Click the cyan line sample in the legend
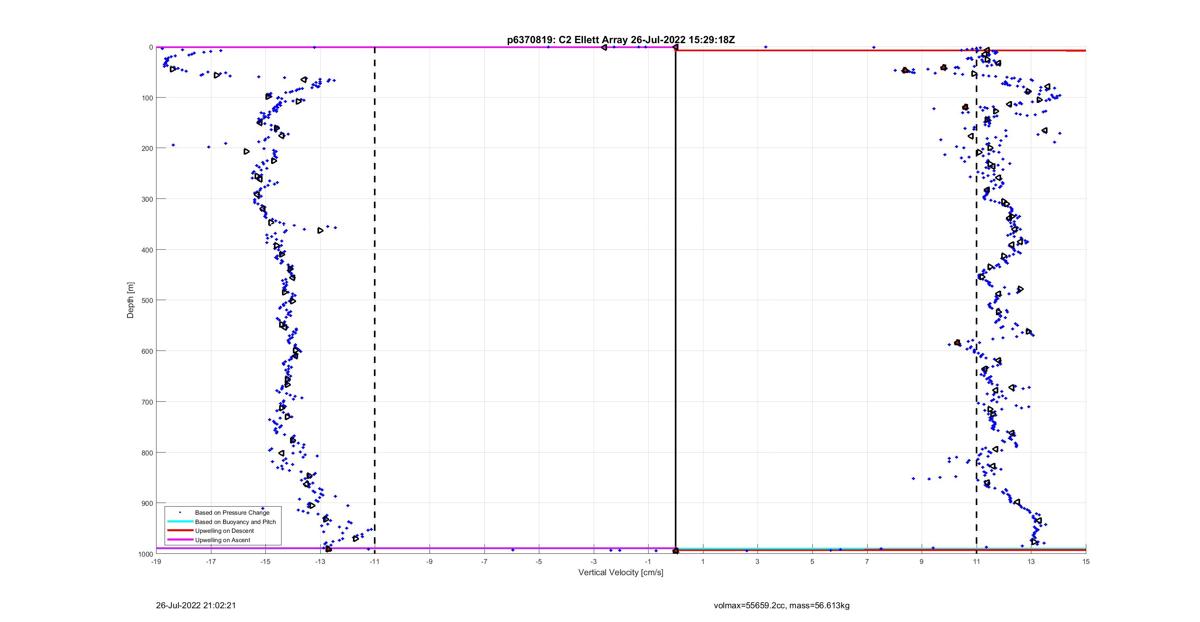Screen dimensions: 1200x622 180,521
